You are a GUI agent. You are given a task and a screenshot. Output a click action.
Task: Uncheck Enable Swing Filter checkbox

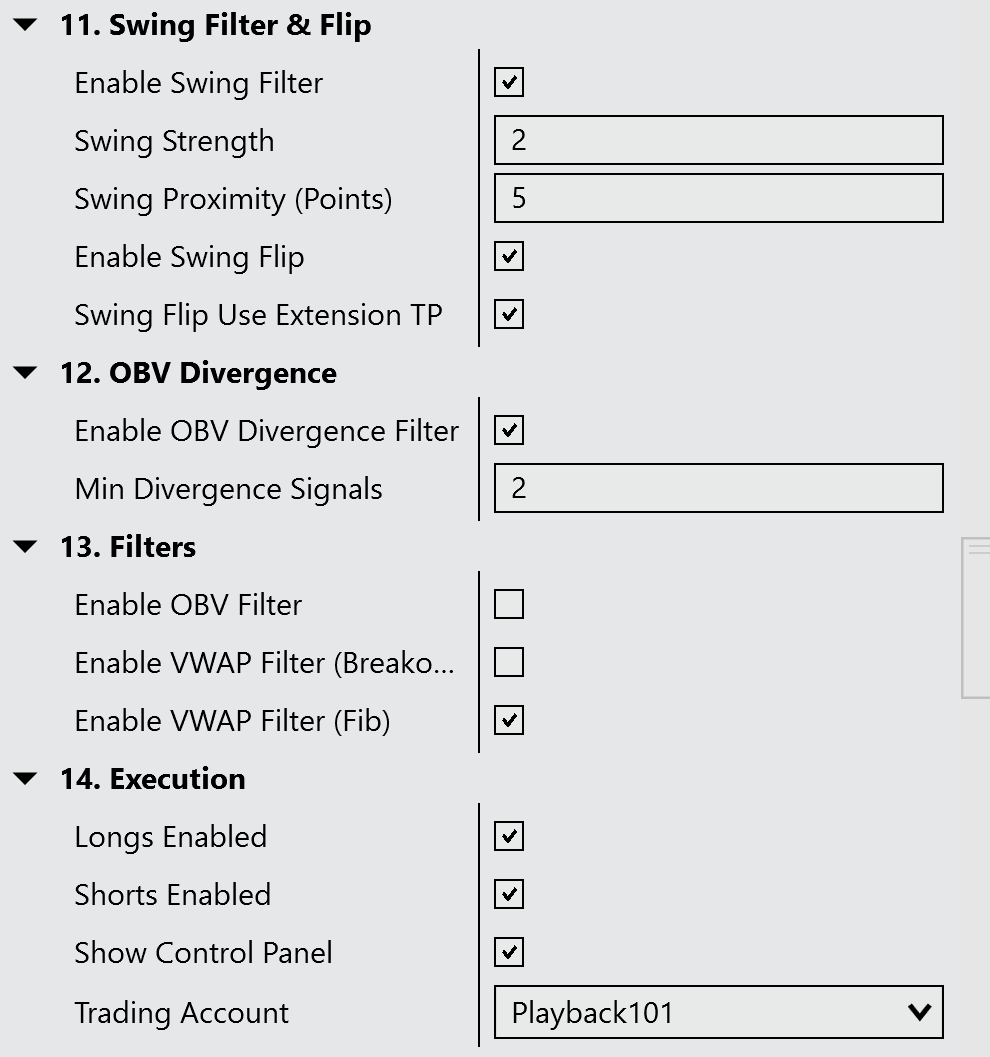[x=509, y=83]
